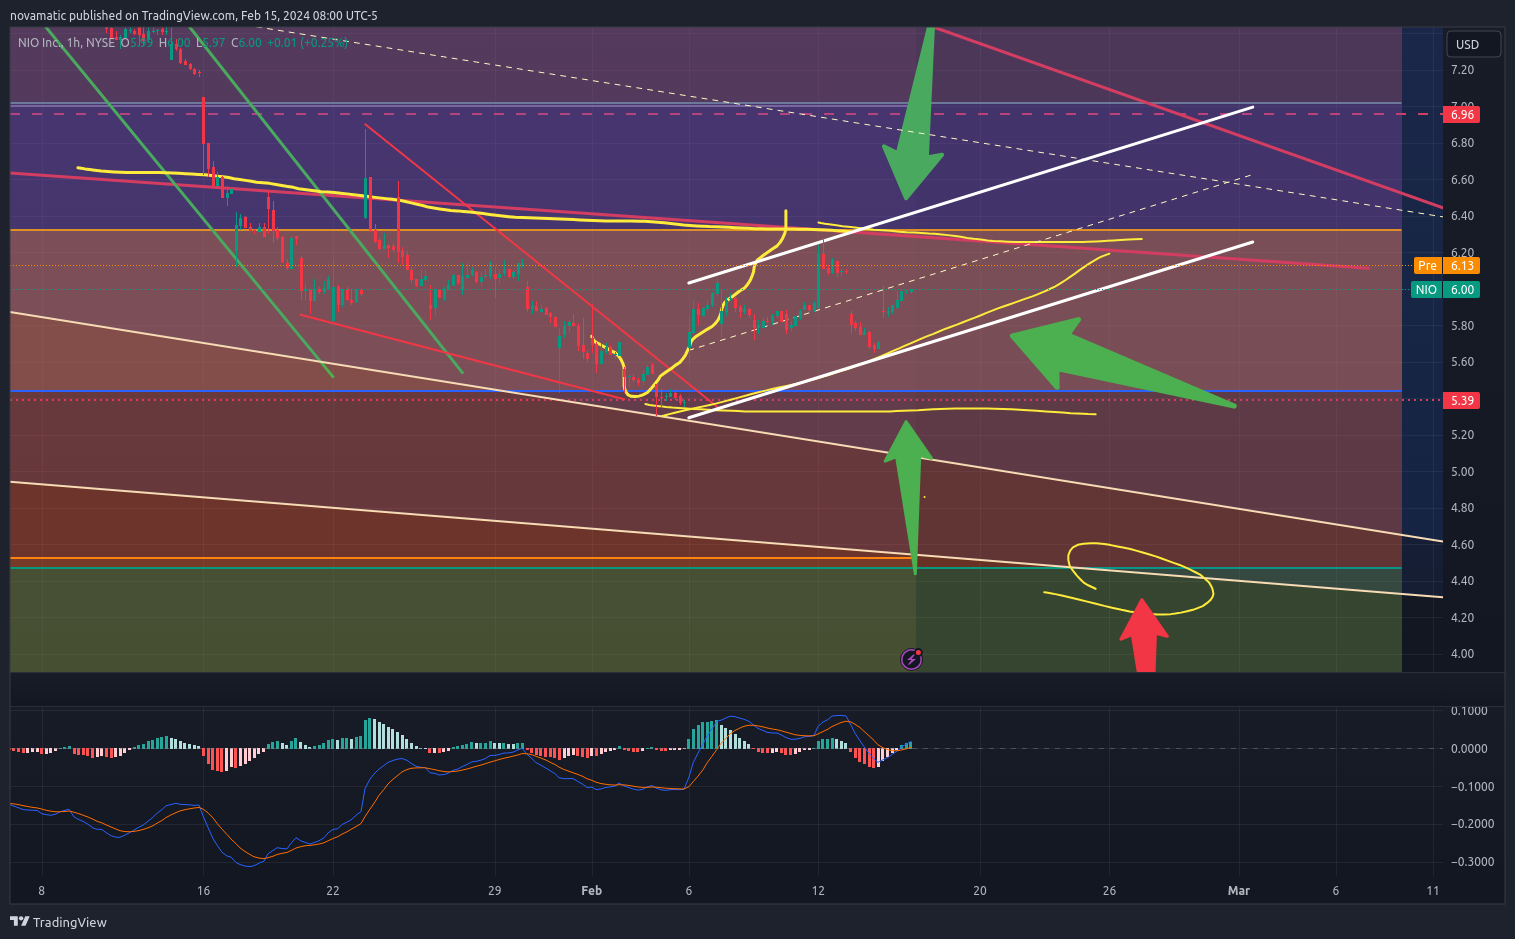Click the green NIO 6.00 price label
The height and width of the screenshot is (939, 1515).
[x=1446, y=289]
